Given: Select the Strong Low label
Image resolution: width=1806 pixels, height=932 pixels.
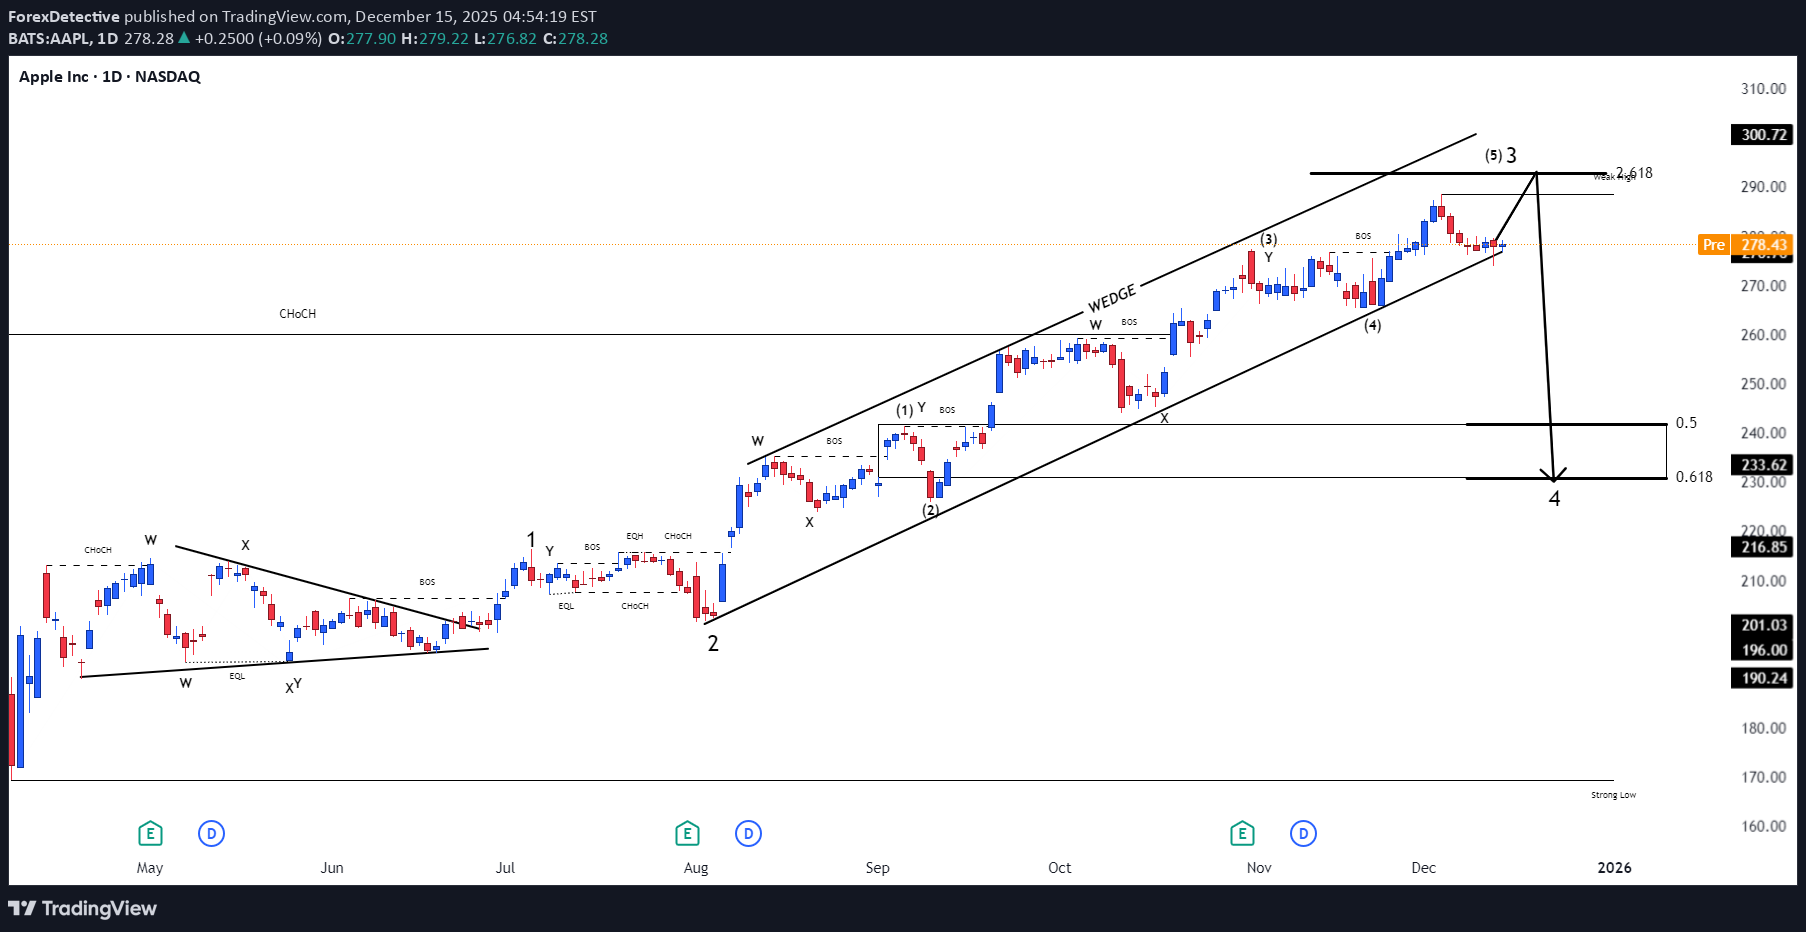Looking at the screenshot, I should click(x=1614, y=794).
